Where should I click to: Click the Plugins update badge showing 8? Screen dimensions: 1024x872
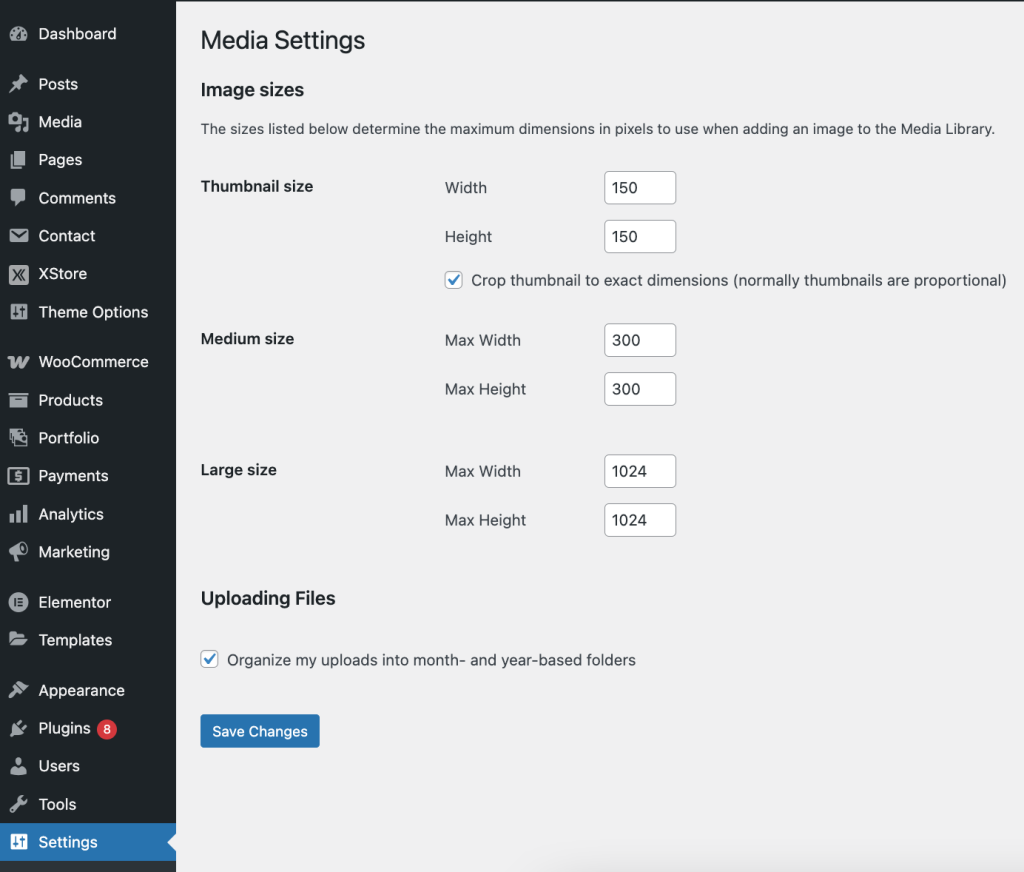pos(107,729)
